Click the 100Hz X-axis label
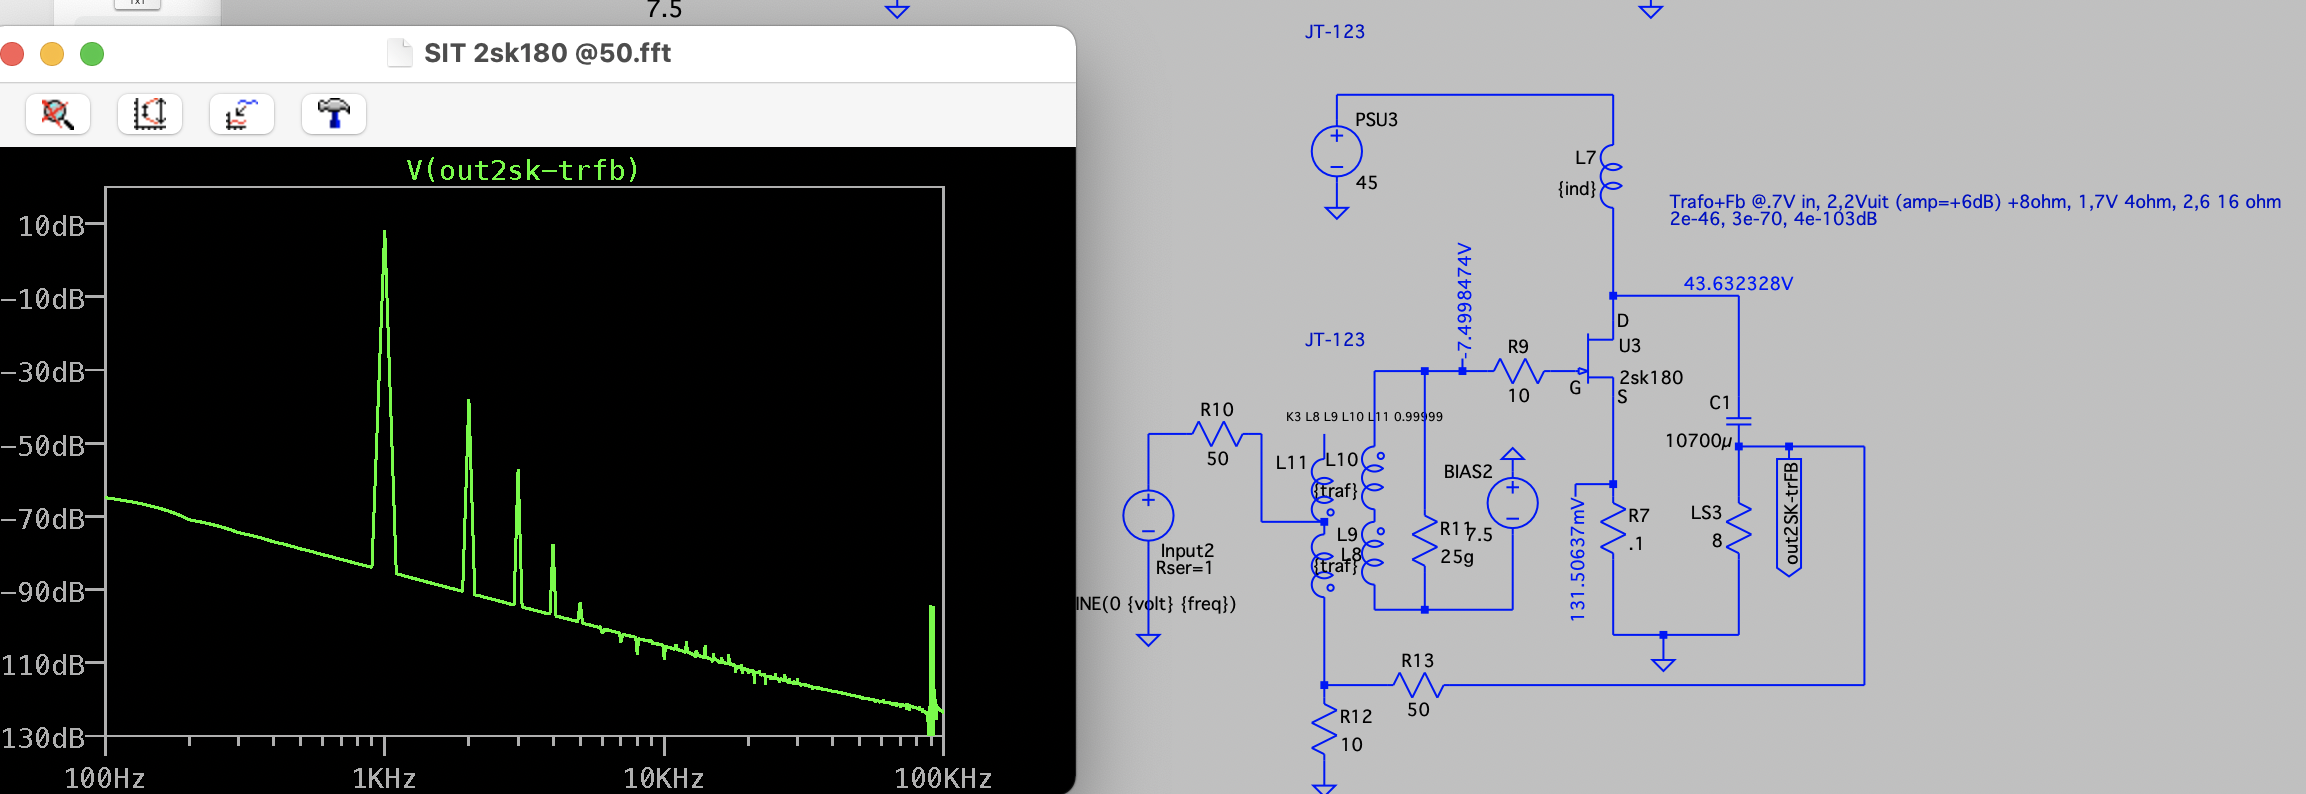This screenshot has height=794, width=2306. (105, 778)
